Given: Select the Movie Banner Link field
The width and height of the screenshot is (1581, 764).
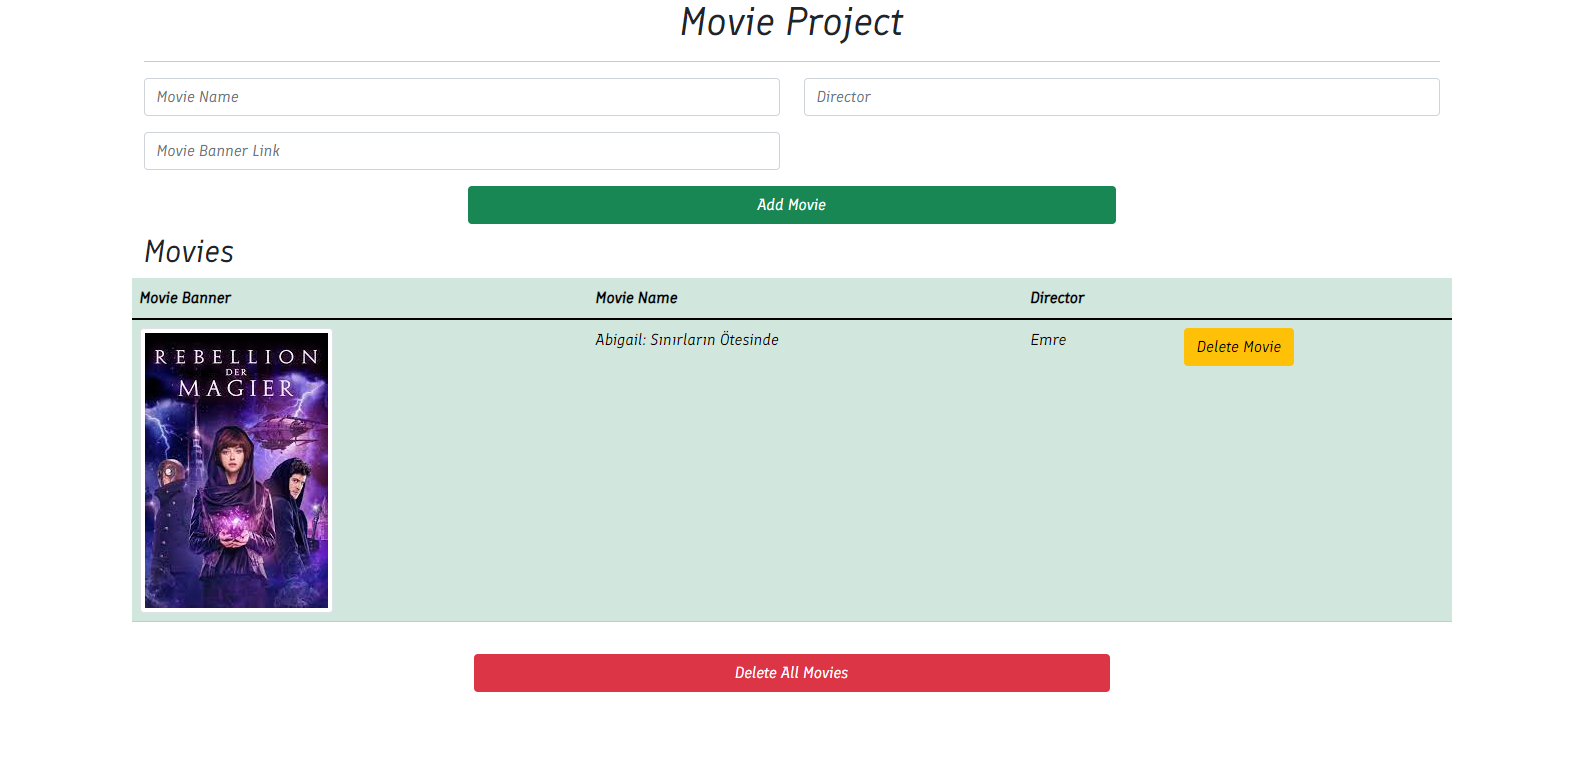Looking at the screenshot, I should tap(461, 151).
